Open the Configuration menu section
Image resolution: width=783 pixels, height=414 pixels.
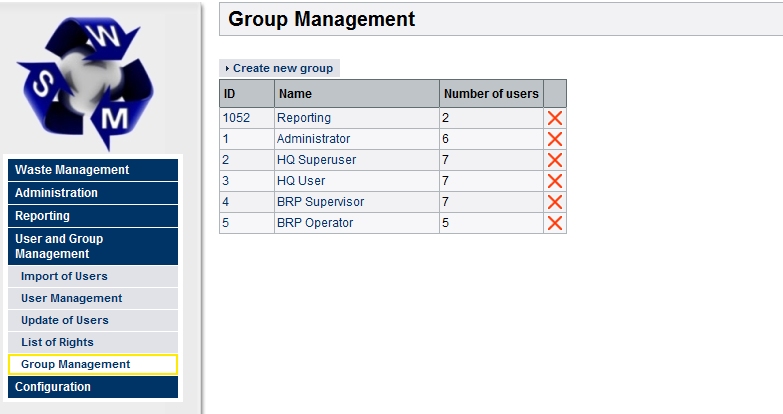(x=53, y=387)
